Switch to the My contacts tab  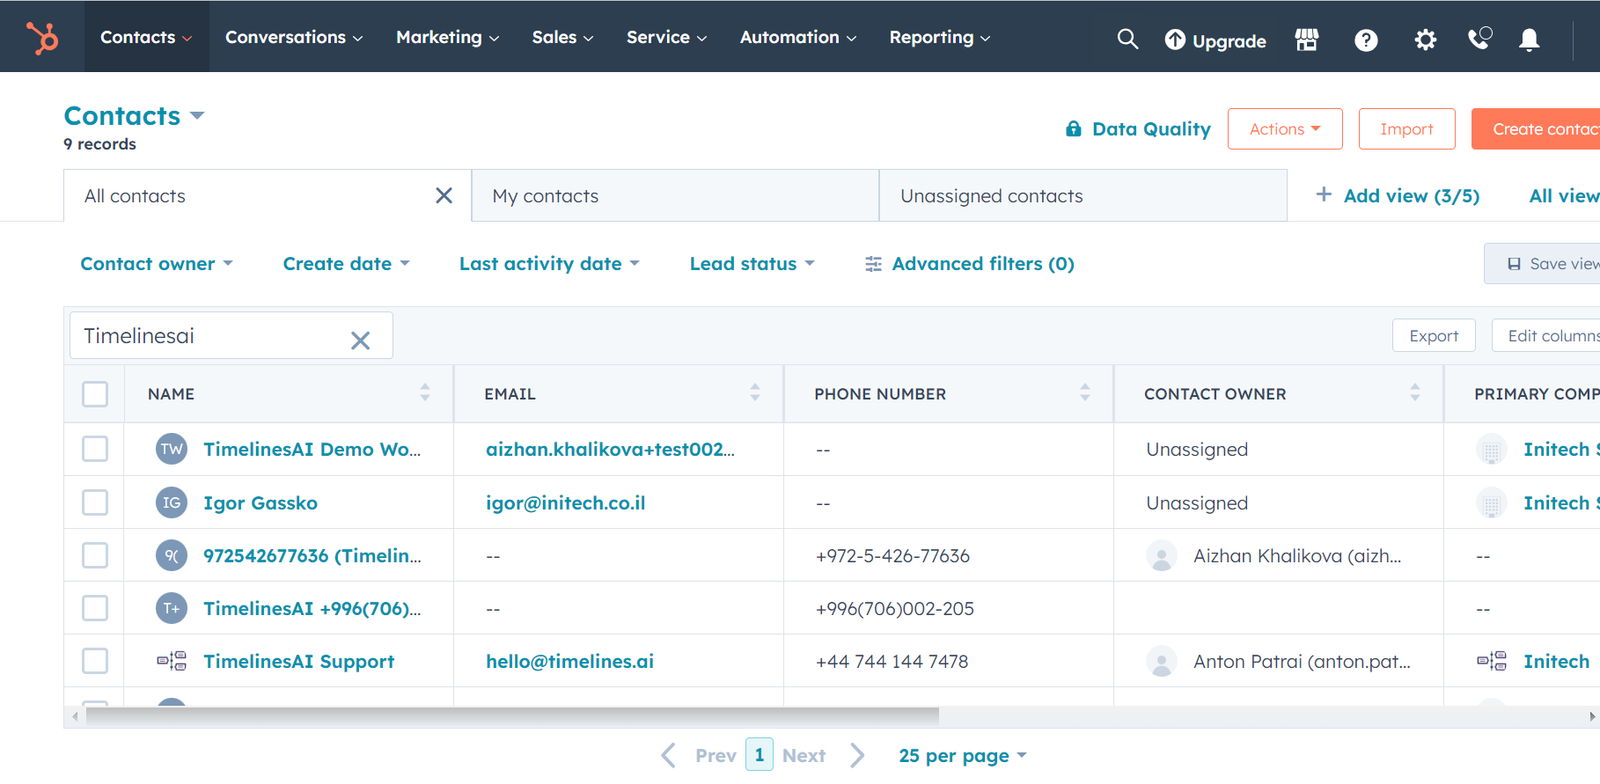675,196
